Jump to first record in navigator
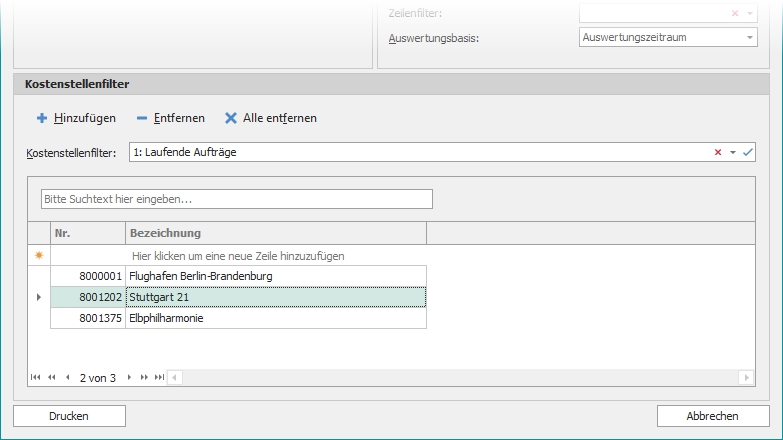This screenshot has width=783, height=440. [36, 377]
